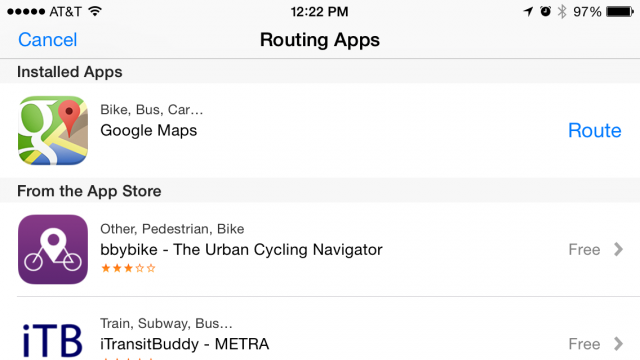Tap the Google Maps name label
640x360 pixels.
click(x=149, y=131)
